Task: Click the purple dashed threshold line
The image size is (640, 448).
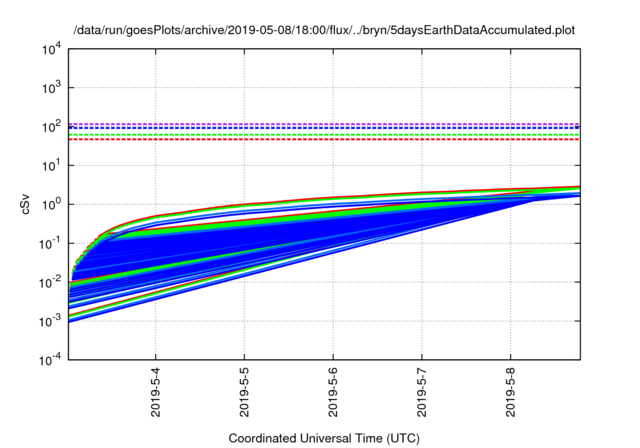Action: click(324, 124)
